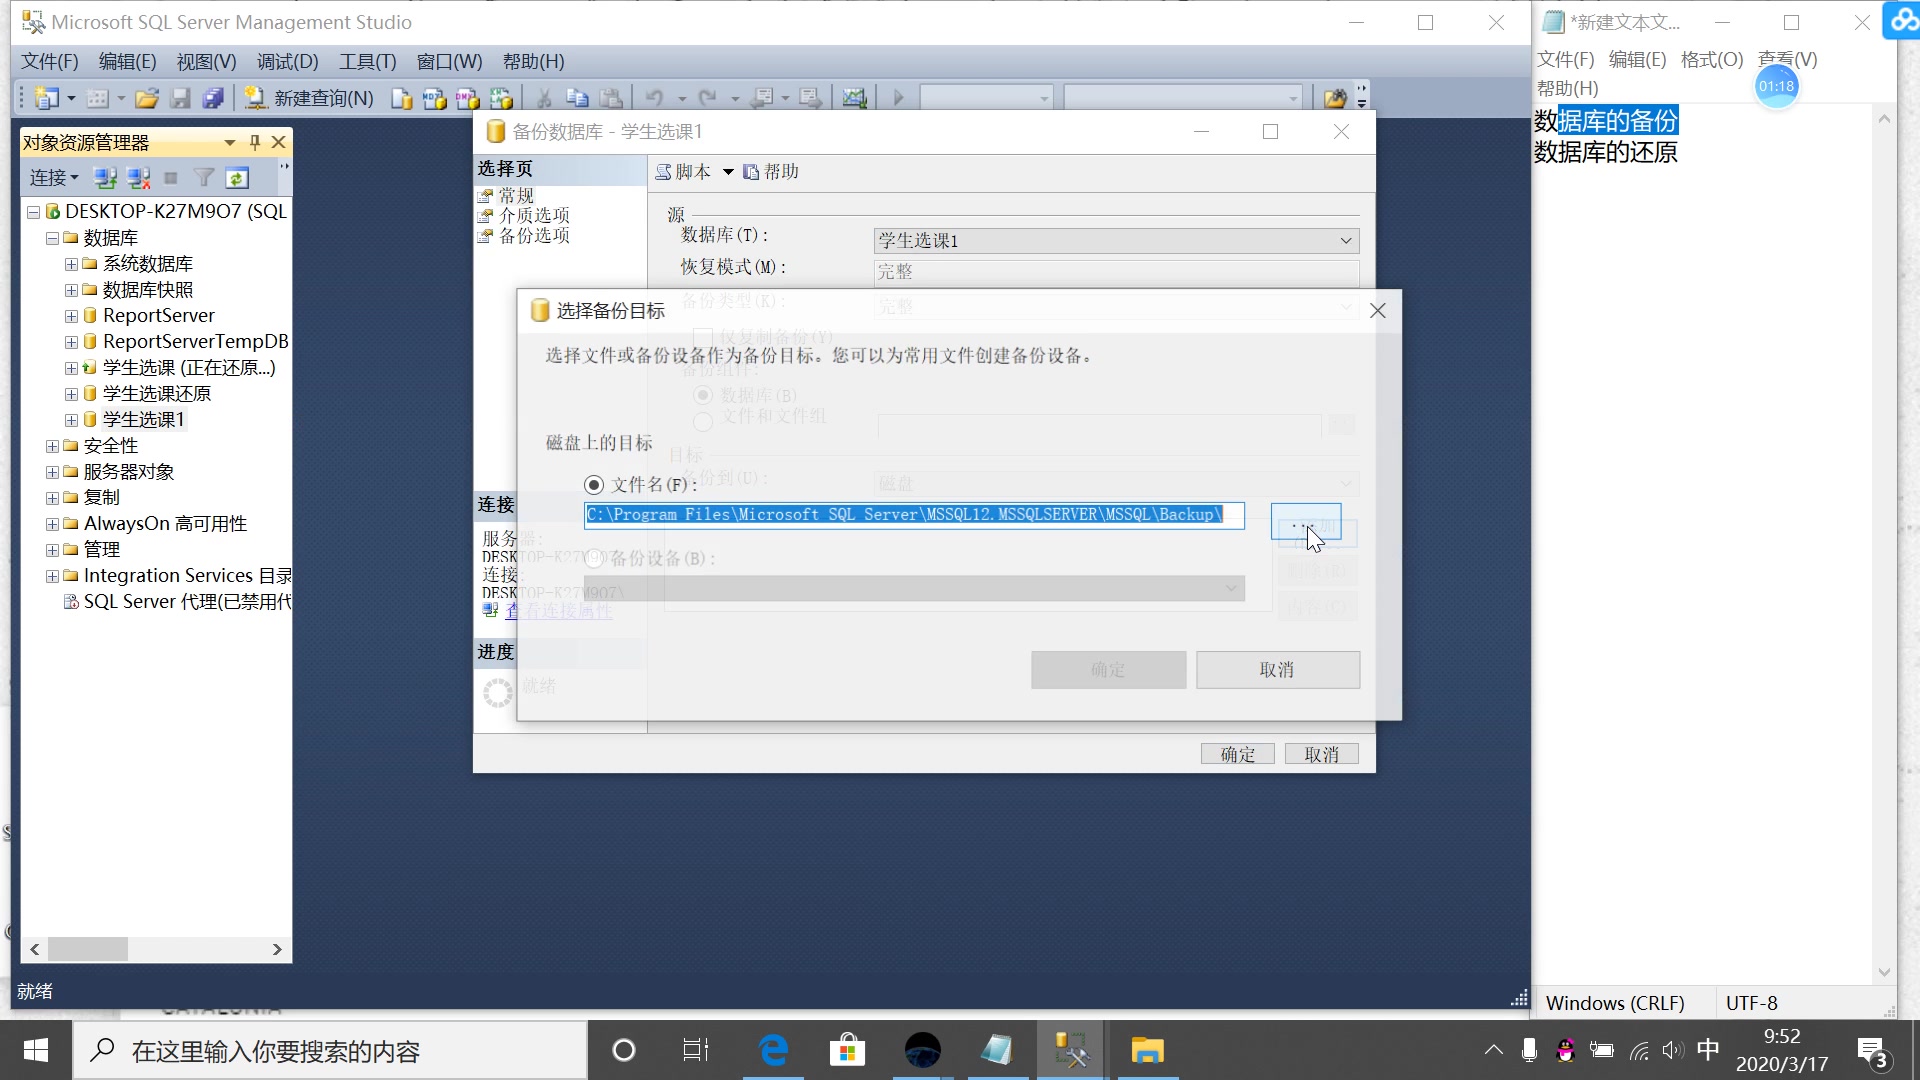Viewport: 1920px width, 1080px height.
Task: Open the Activity Monitor icon
Action: tap(854, 98)
